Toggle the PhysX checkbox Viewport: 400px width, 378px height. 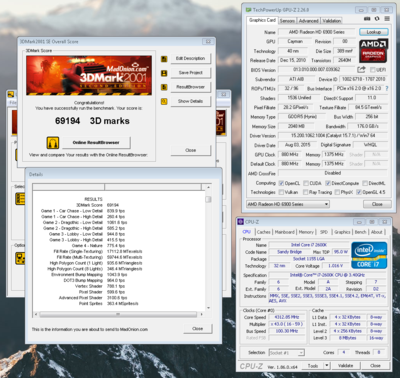click(x=337, y=192)
